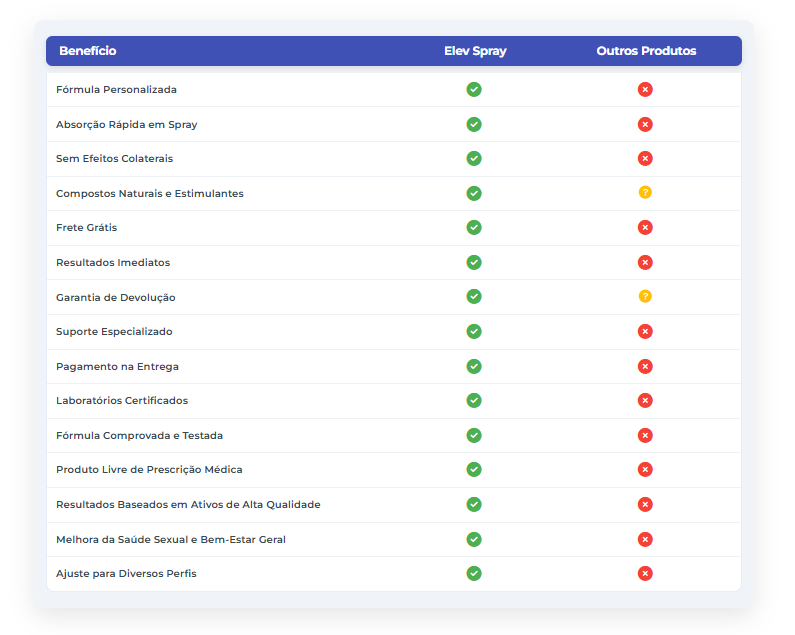This screenshot has height=635, width=795.
Task: Click the text Ajuste para Diversos Perfis
Action: 126,574
